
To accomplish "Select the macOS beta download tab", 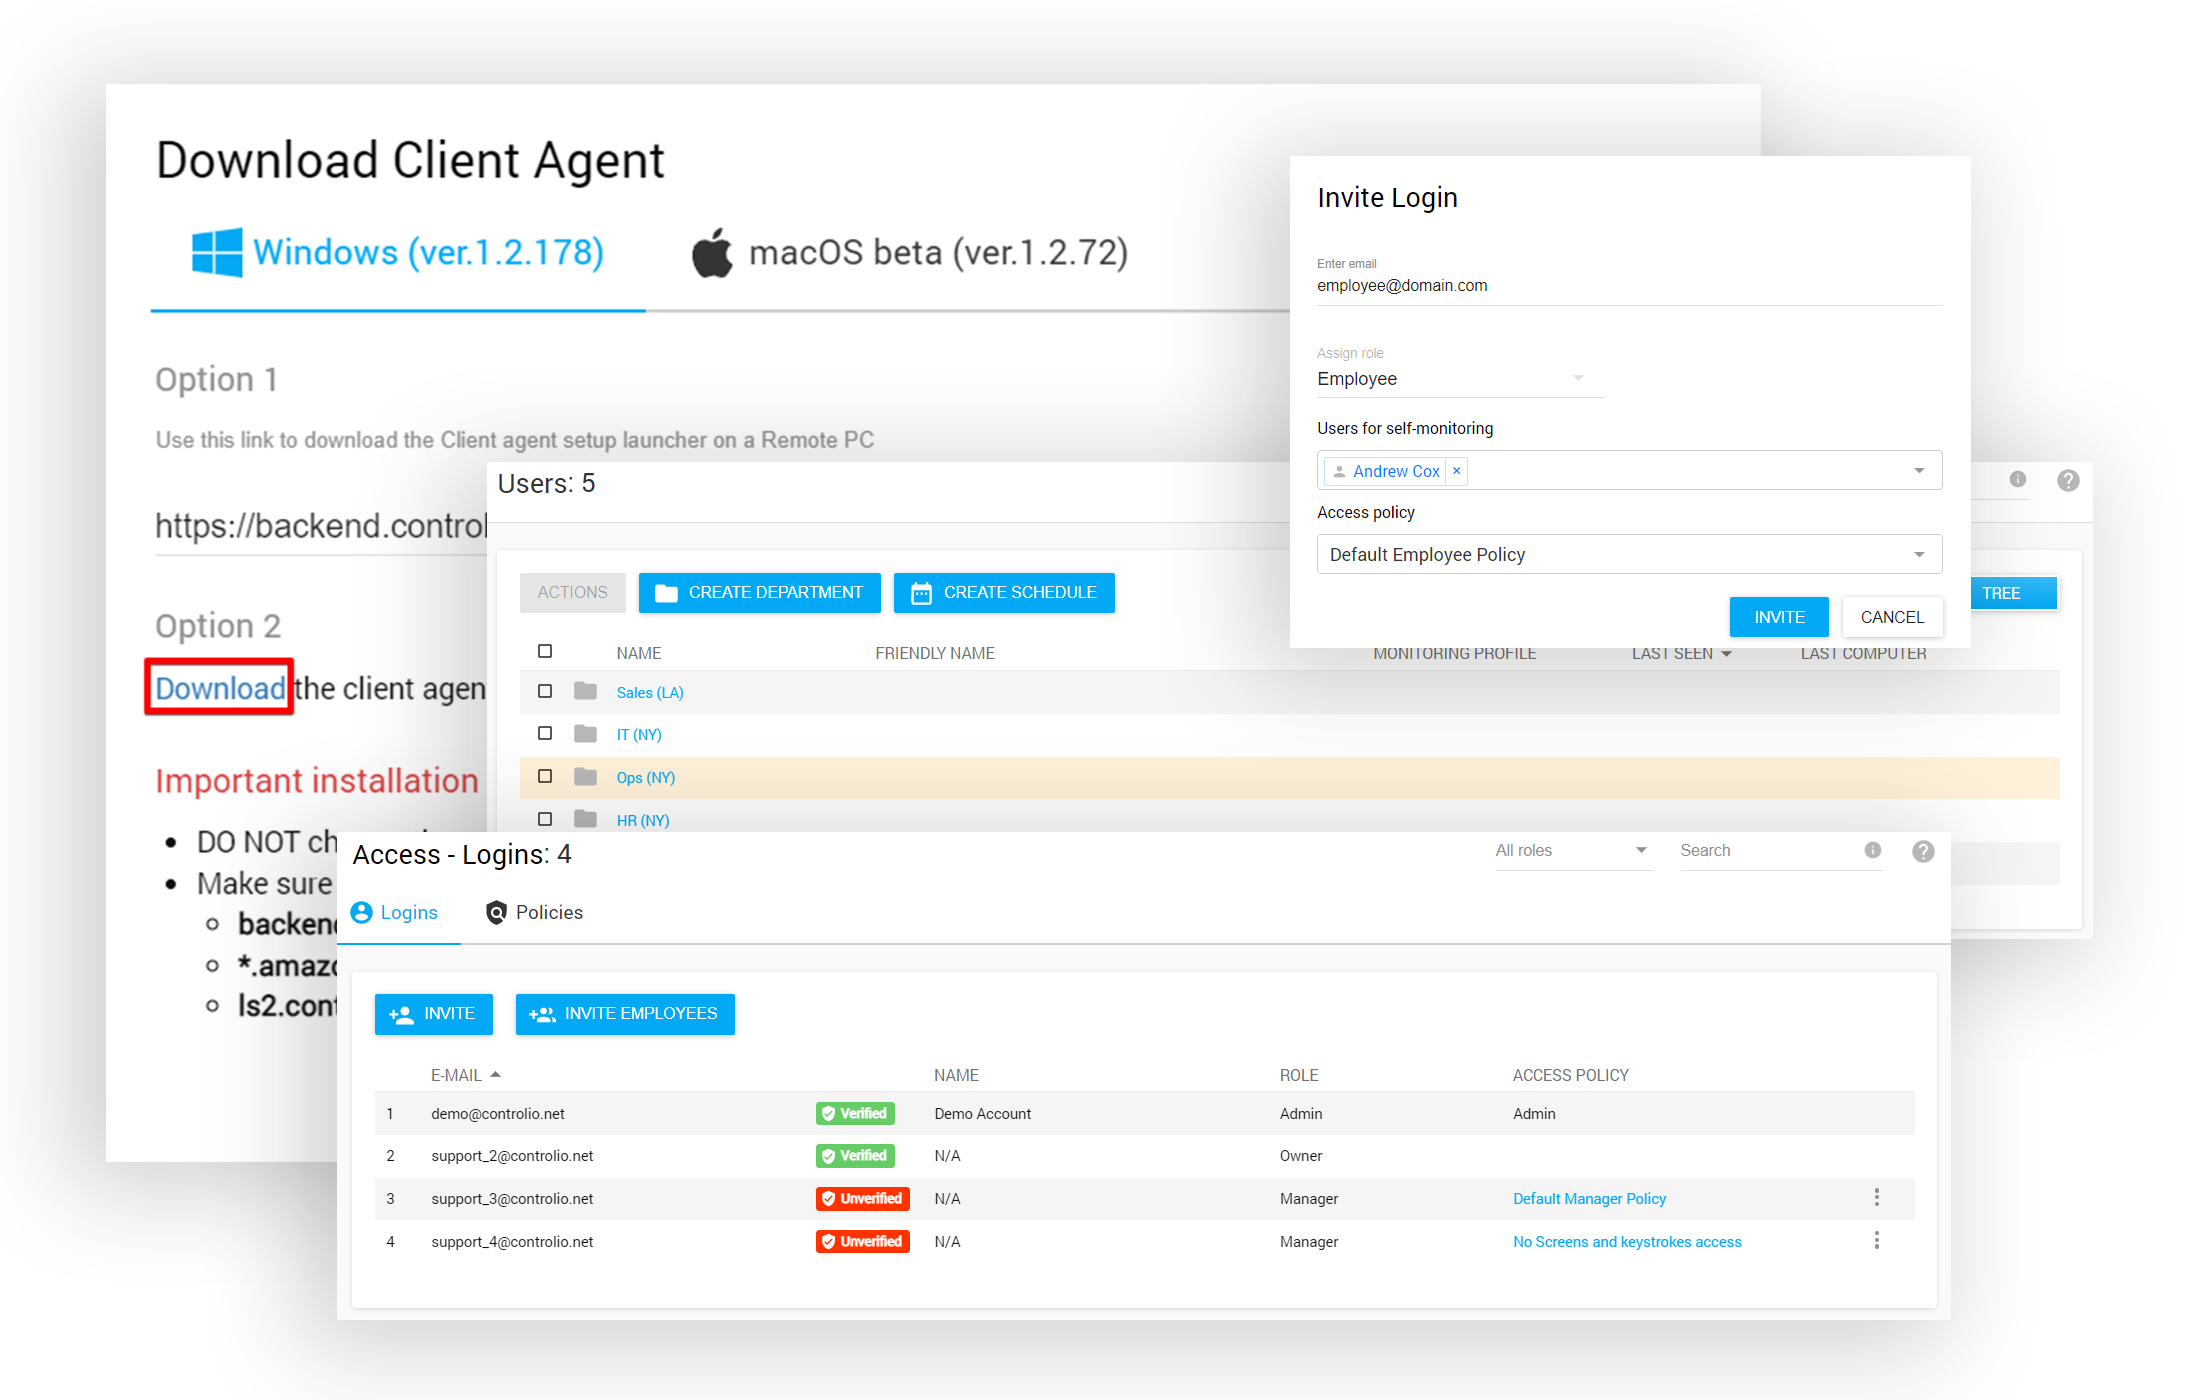I will coord(909,253).
